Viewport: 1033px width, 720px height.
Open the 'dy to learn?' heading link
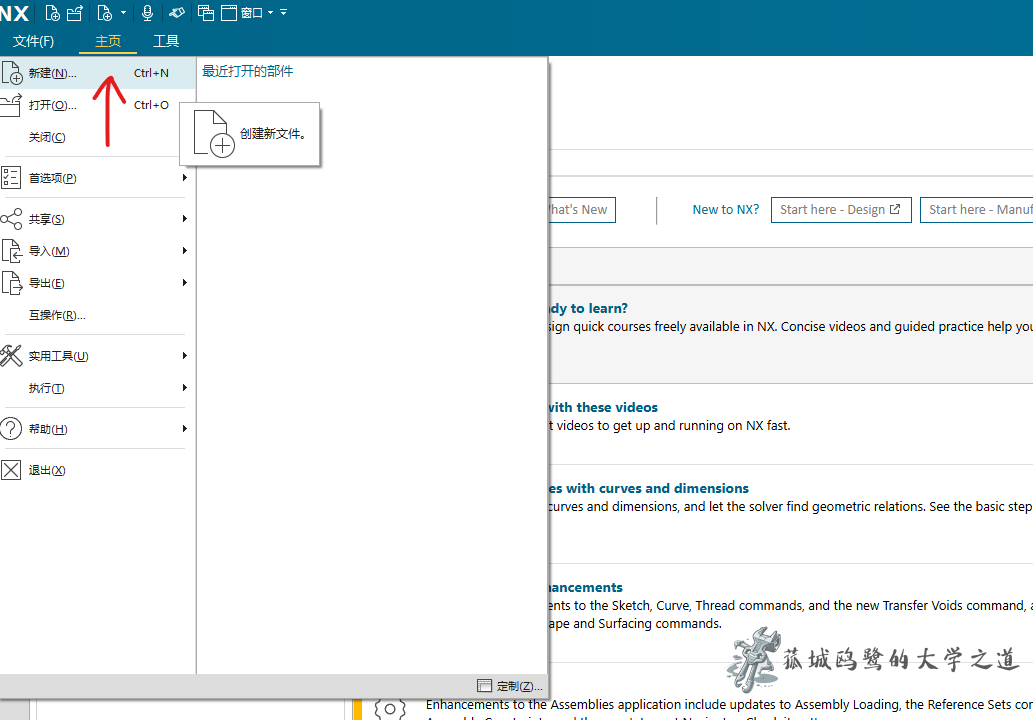[x=588, y=308]
